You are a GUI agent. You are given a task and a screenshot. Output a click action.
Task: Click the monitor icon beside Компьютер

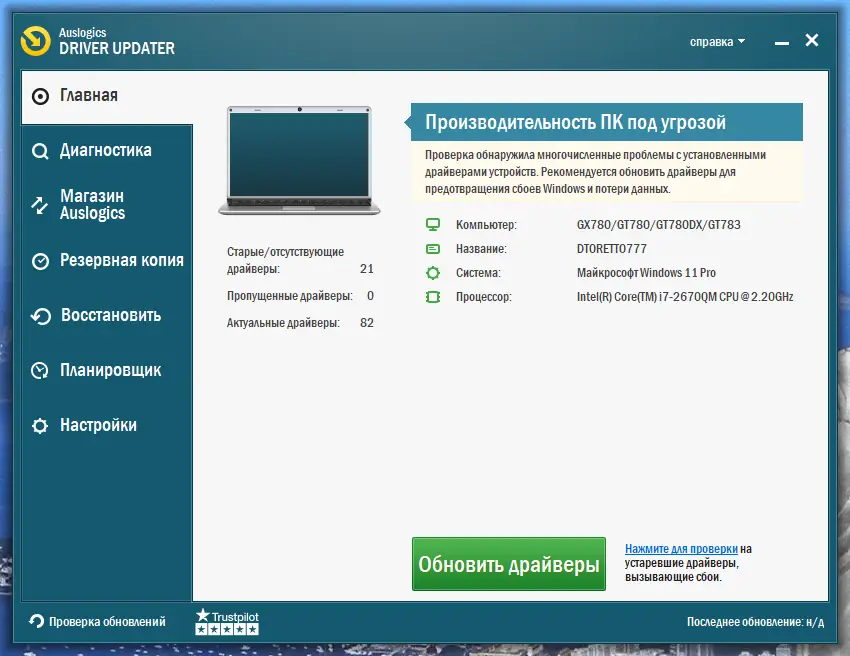432,224
